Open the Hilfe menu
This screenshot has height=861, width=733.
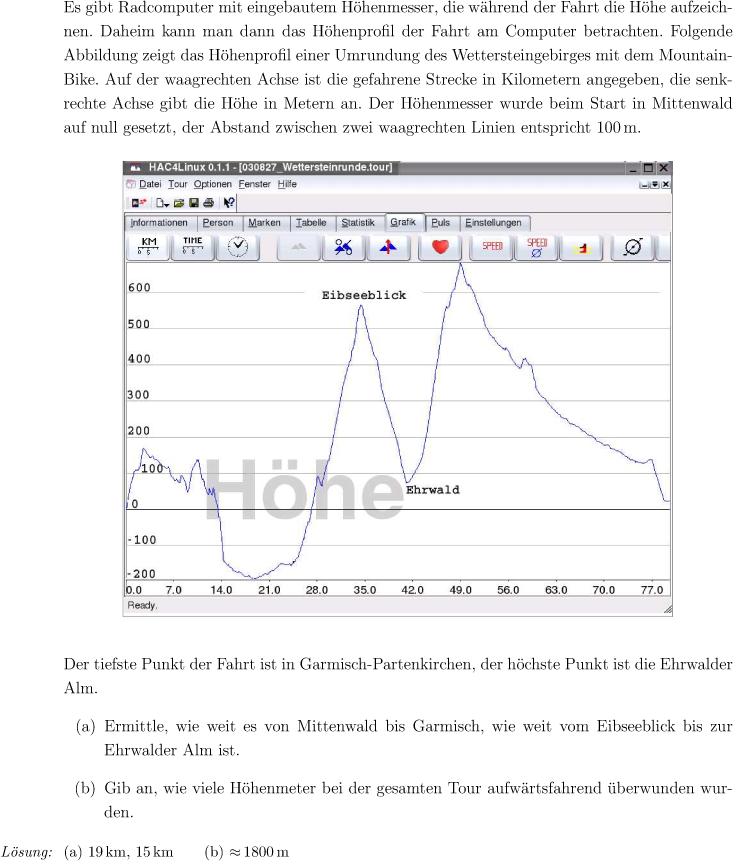coord(287,184)
